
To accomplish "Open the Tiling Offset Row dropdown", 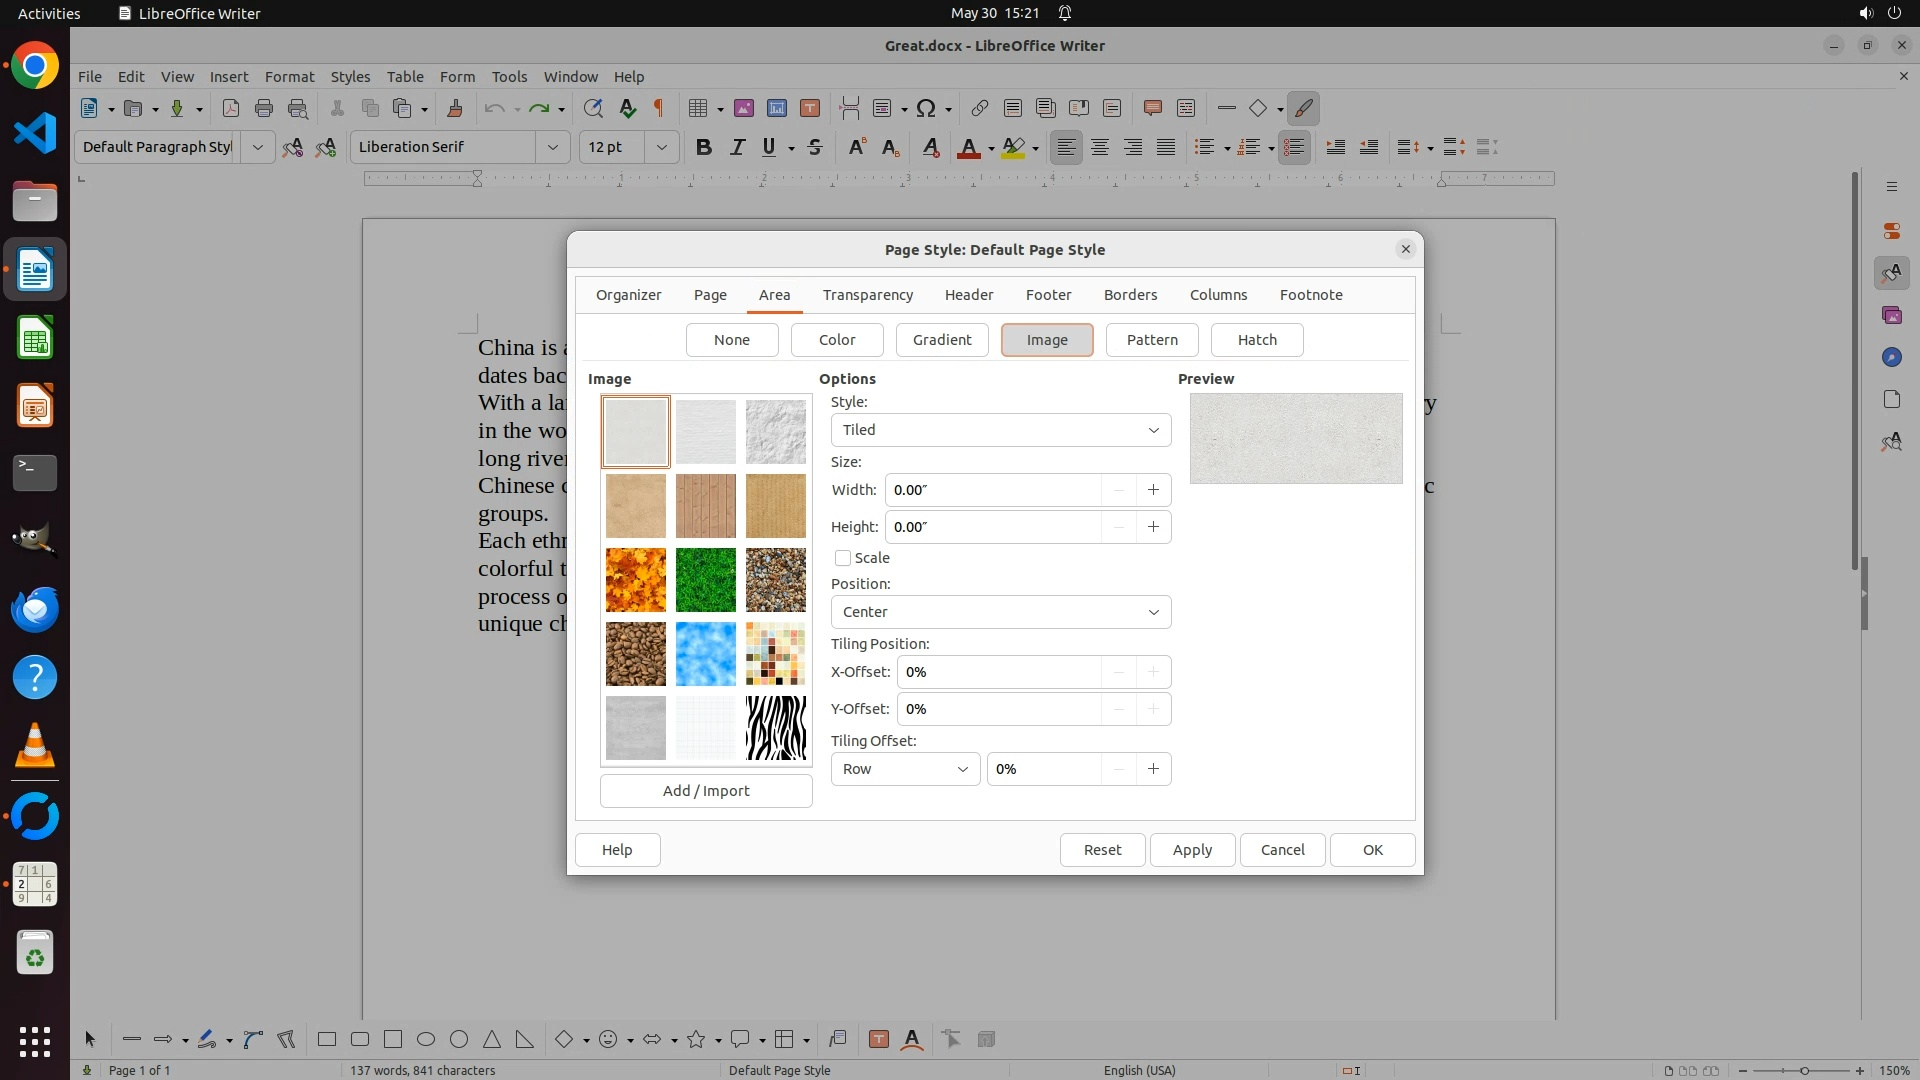I will [x=904, y=769].
